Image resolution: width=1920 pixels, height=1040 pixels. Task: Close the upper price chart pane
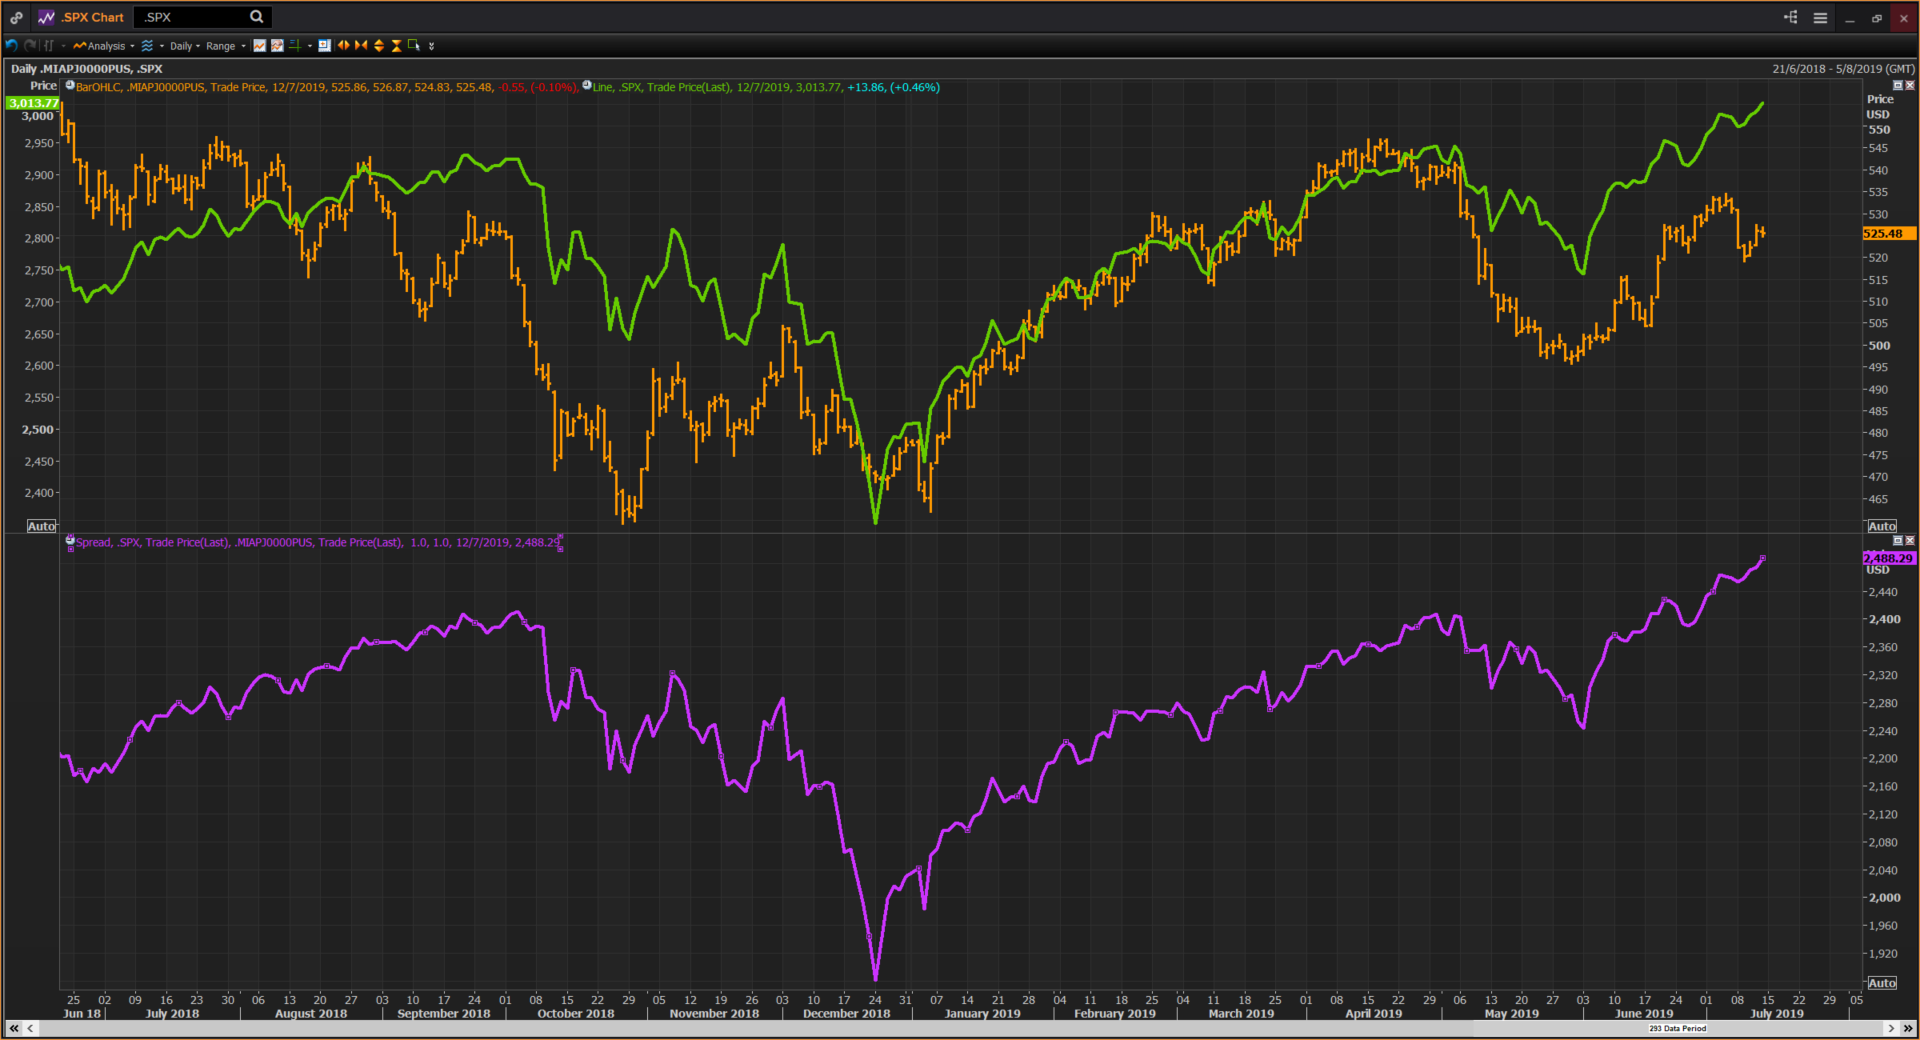click(x=1909, y=85)
